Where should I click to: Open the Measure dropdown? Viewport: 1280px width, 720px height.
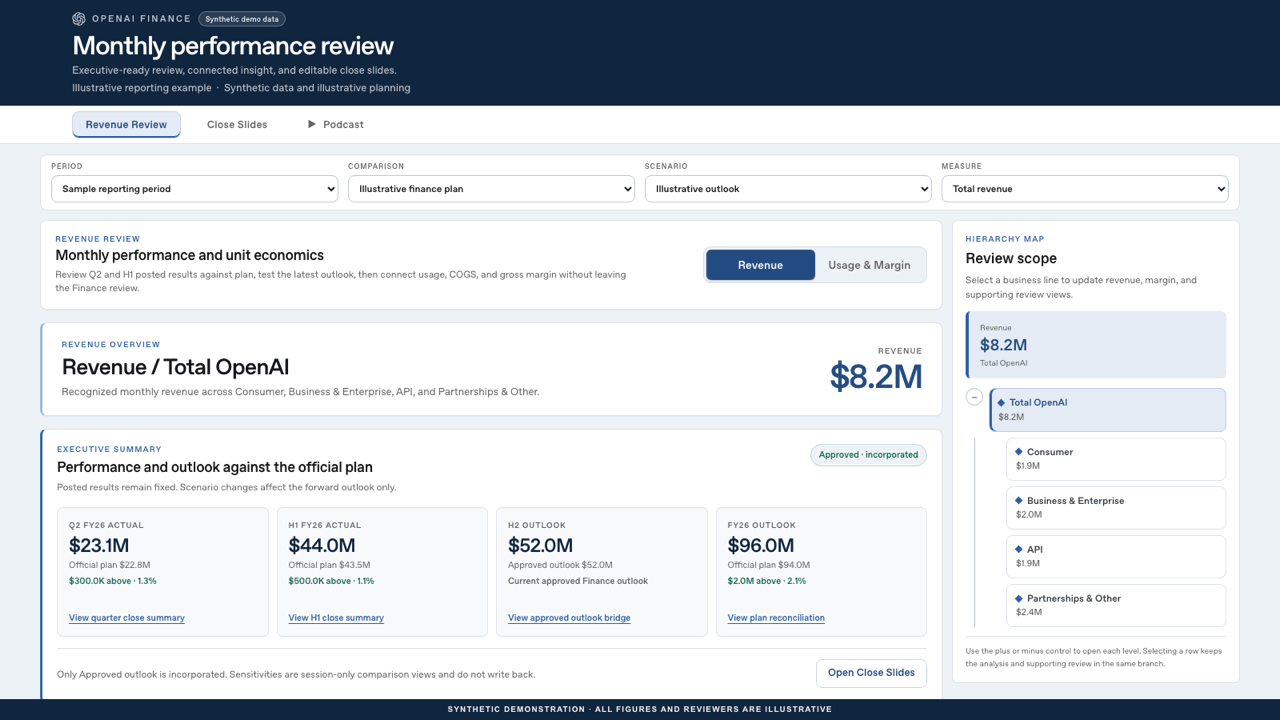pyautogui.click(x=1085, y=189)
